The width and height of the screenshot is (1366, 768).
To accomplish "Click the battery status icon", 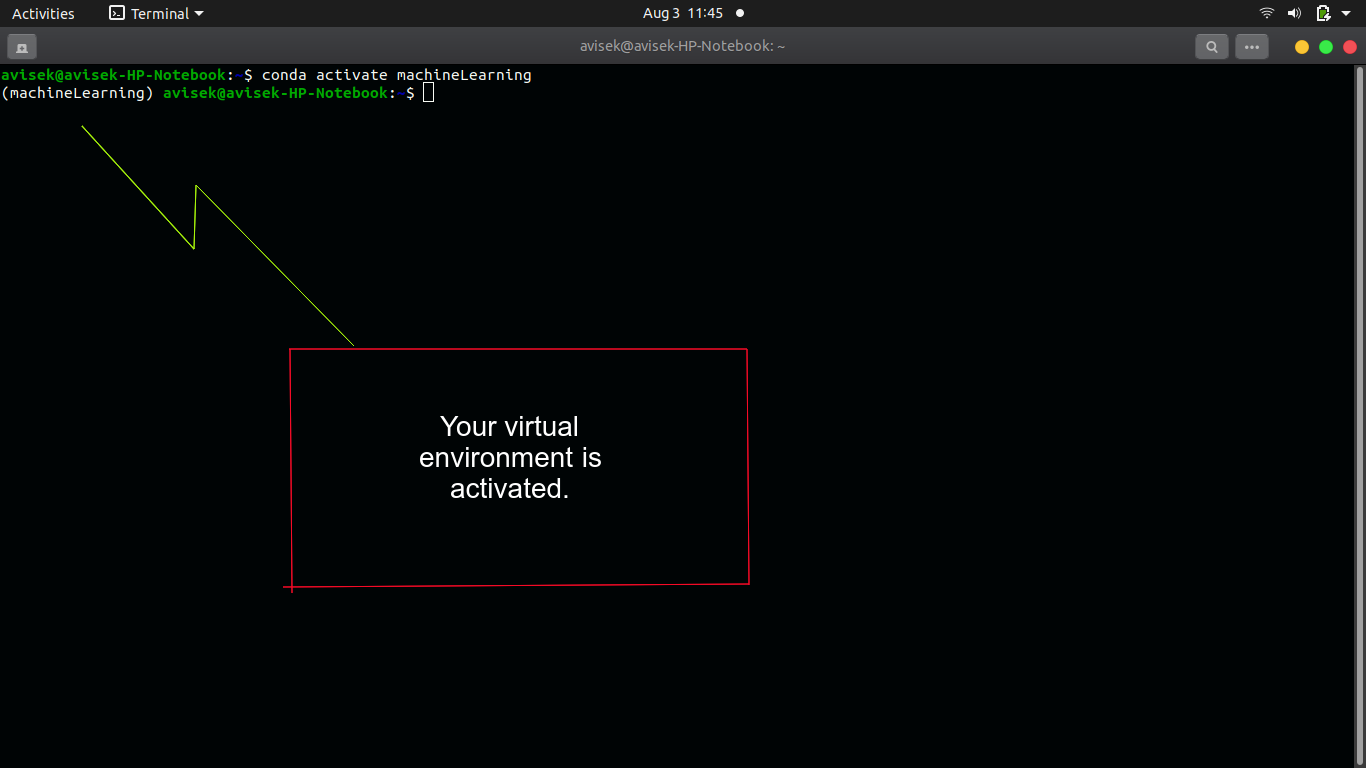I will point(1323,13).
